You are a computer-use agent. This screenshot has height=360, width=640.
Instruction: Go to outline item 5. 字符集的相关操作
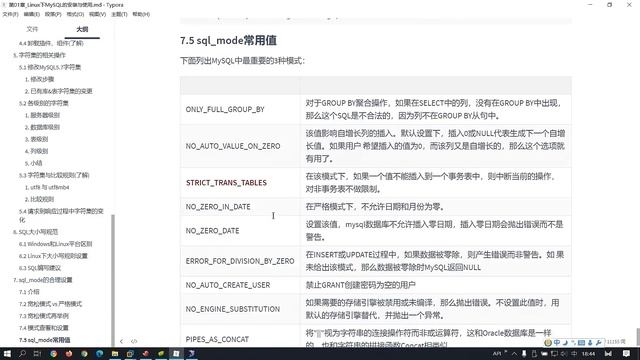tap(39, 55)
